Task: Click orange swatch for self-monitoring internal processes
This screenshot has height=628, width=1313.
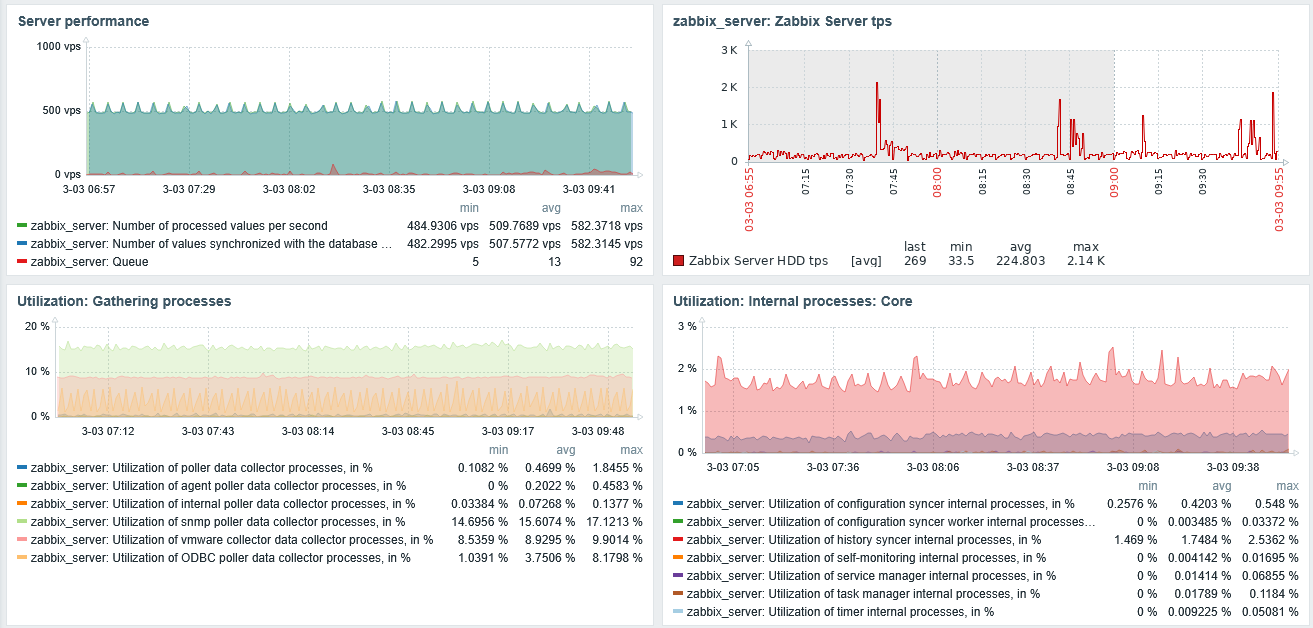Action: 678,557
